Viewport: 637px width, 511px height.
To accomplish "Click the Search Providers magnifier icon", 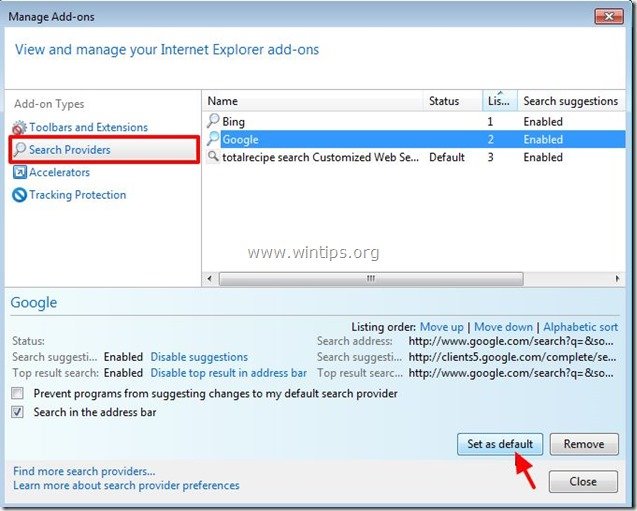I will 20,149.
